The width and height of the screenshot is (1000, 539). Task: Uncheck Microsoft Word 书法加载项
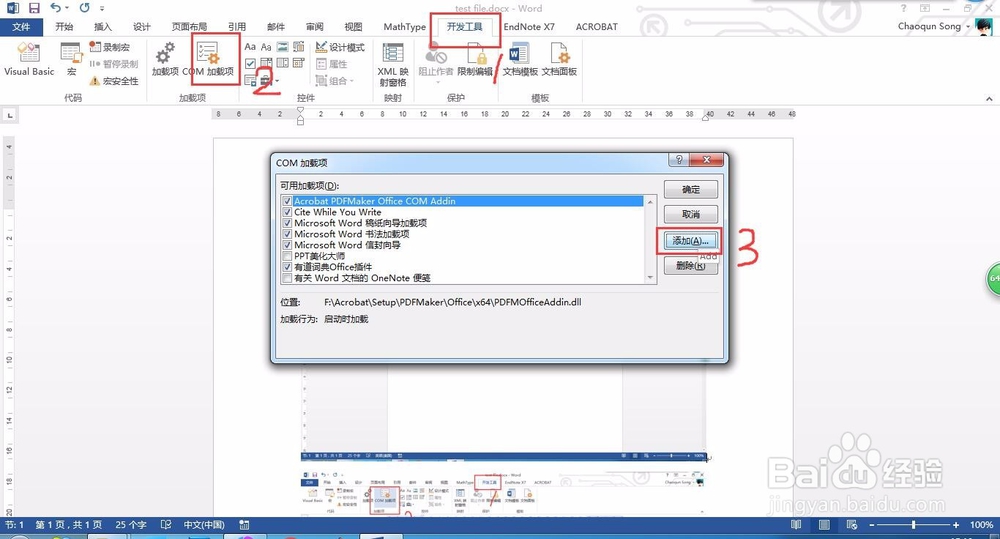(287, 234)
